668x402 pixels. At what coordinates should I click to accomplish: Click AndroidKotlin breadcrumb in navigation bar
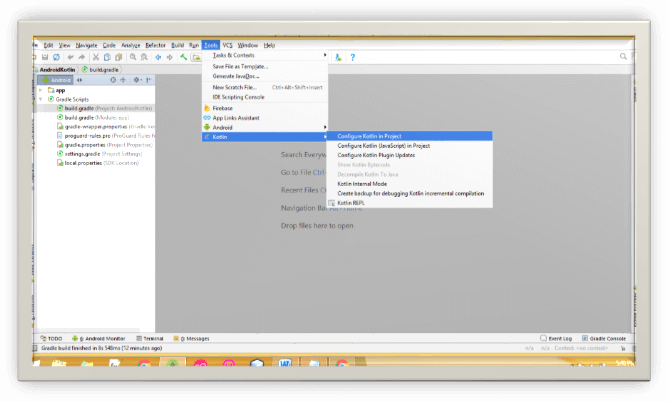pos(58,69)
